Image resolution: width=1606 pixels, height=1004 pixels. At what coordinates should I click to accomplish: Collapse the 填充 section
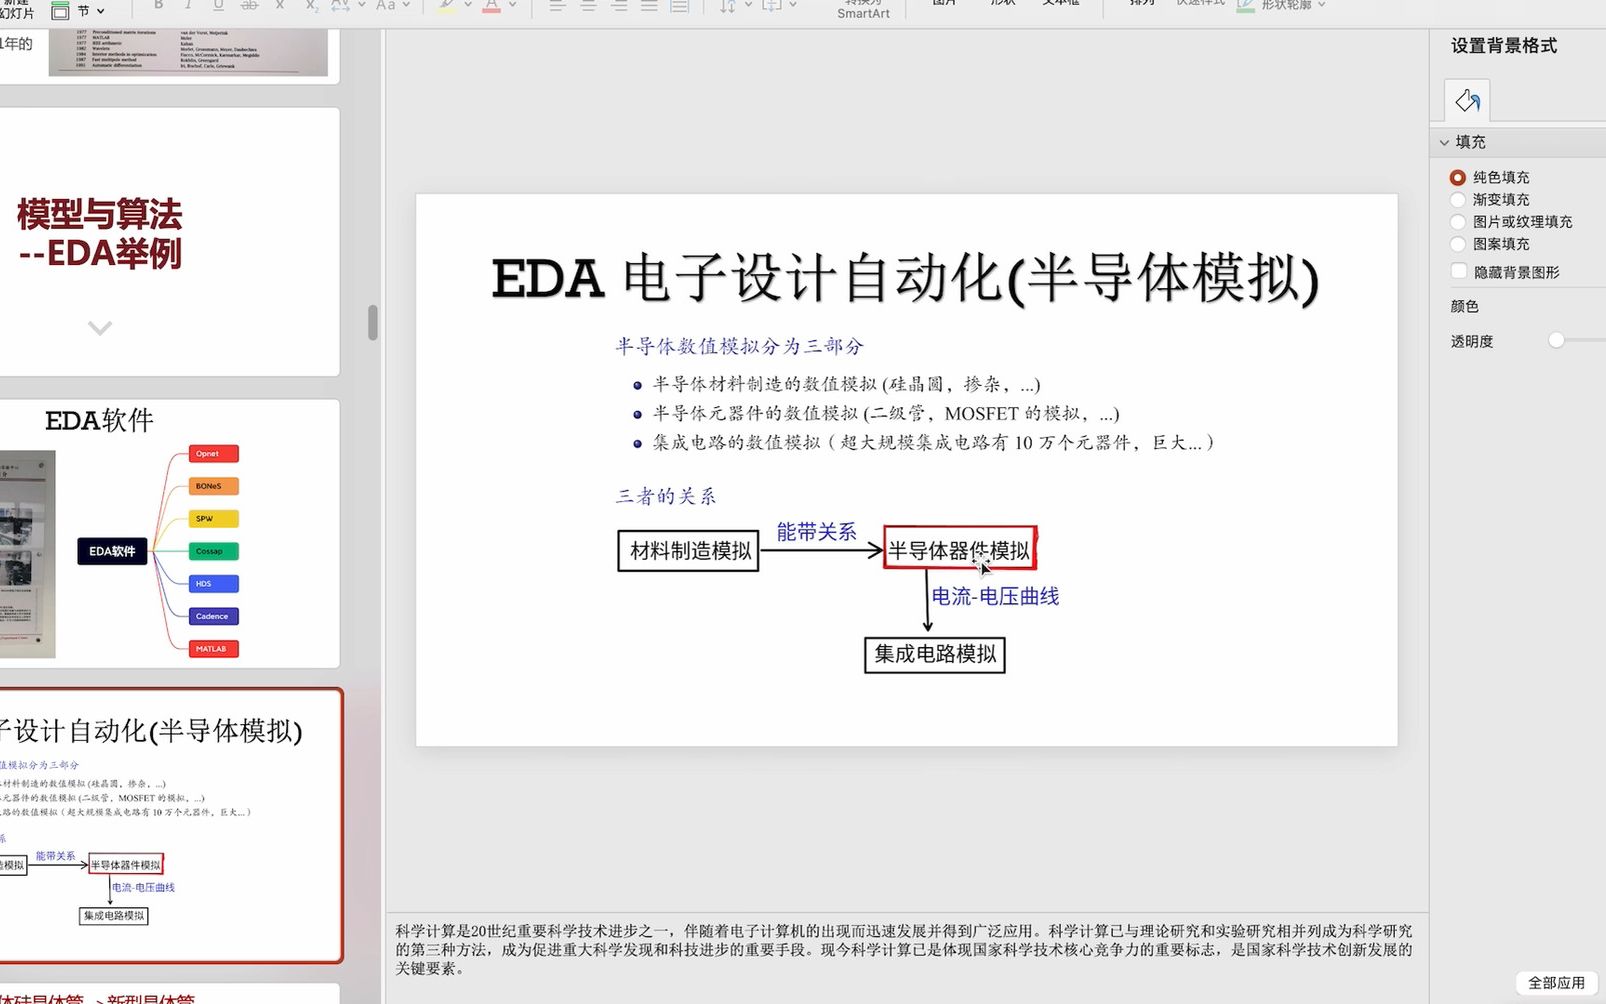pyautogui.click(x=1444, y=142)
